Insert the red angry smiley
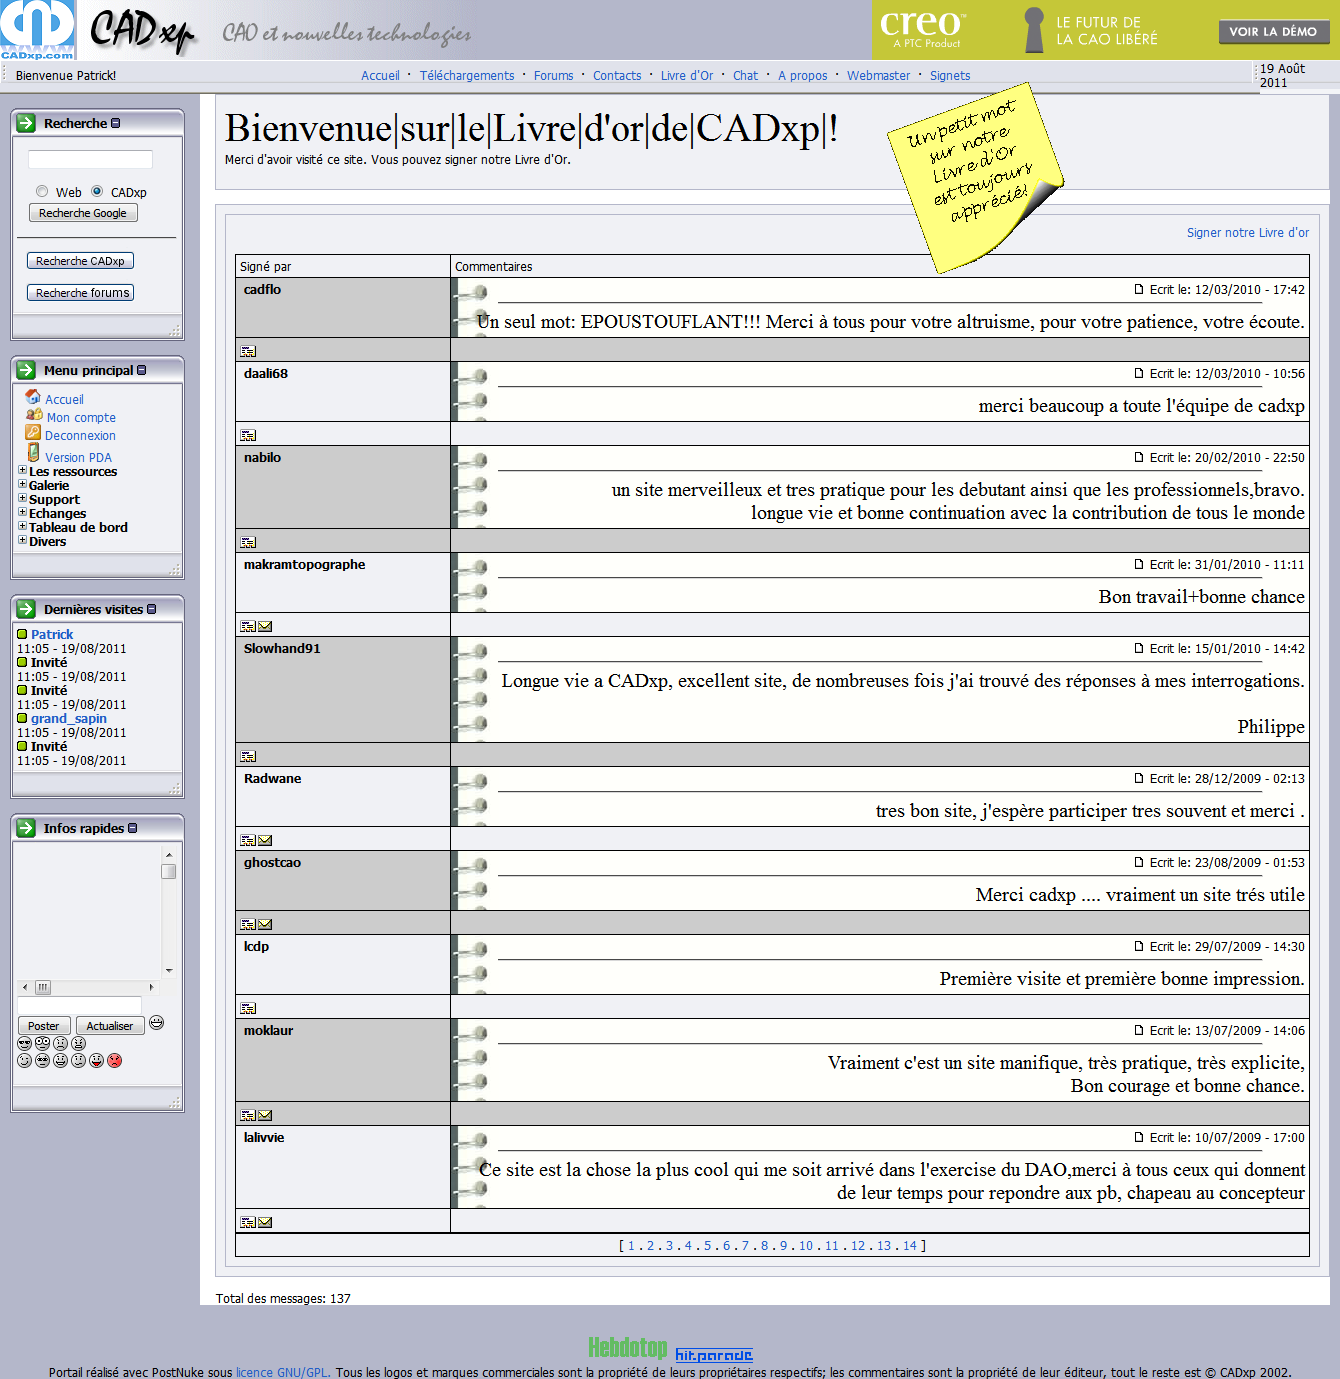 click(x=115, y=1060)
